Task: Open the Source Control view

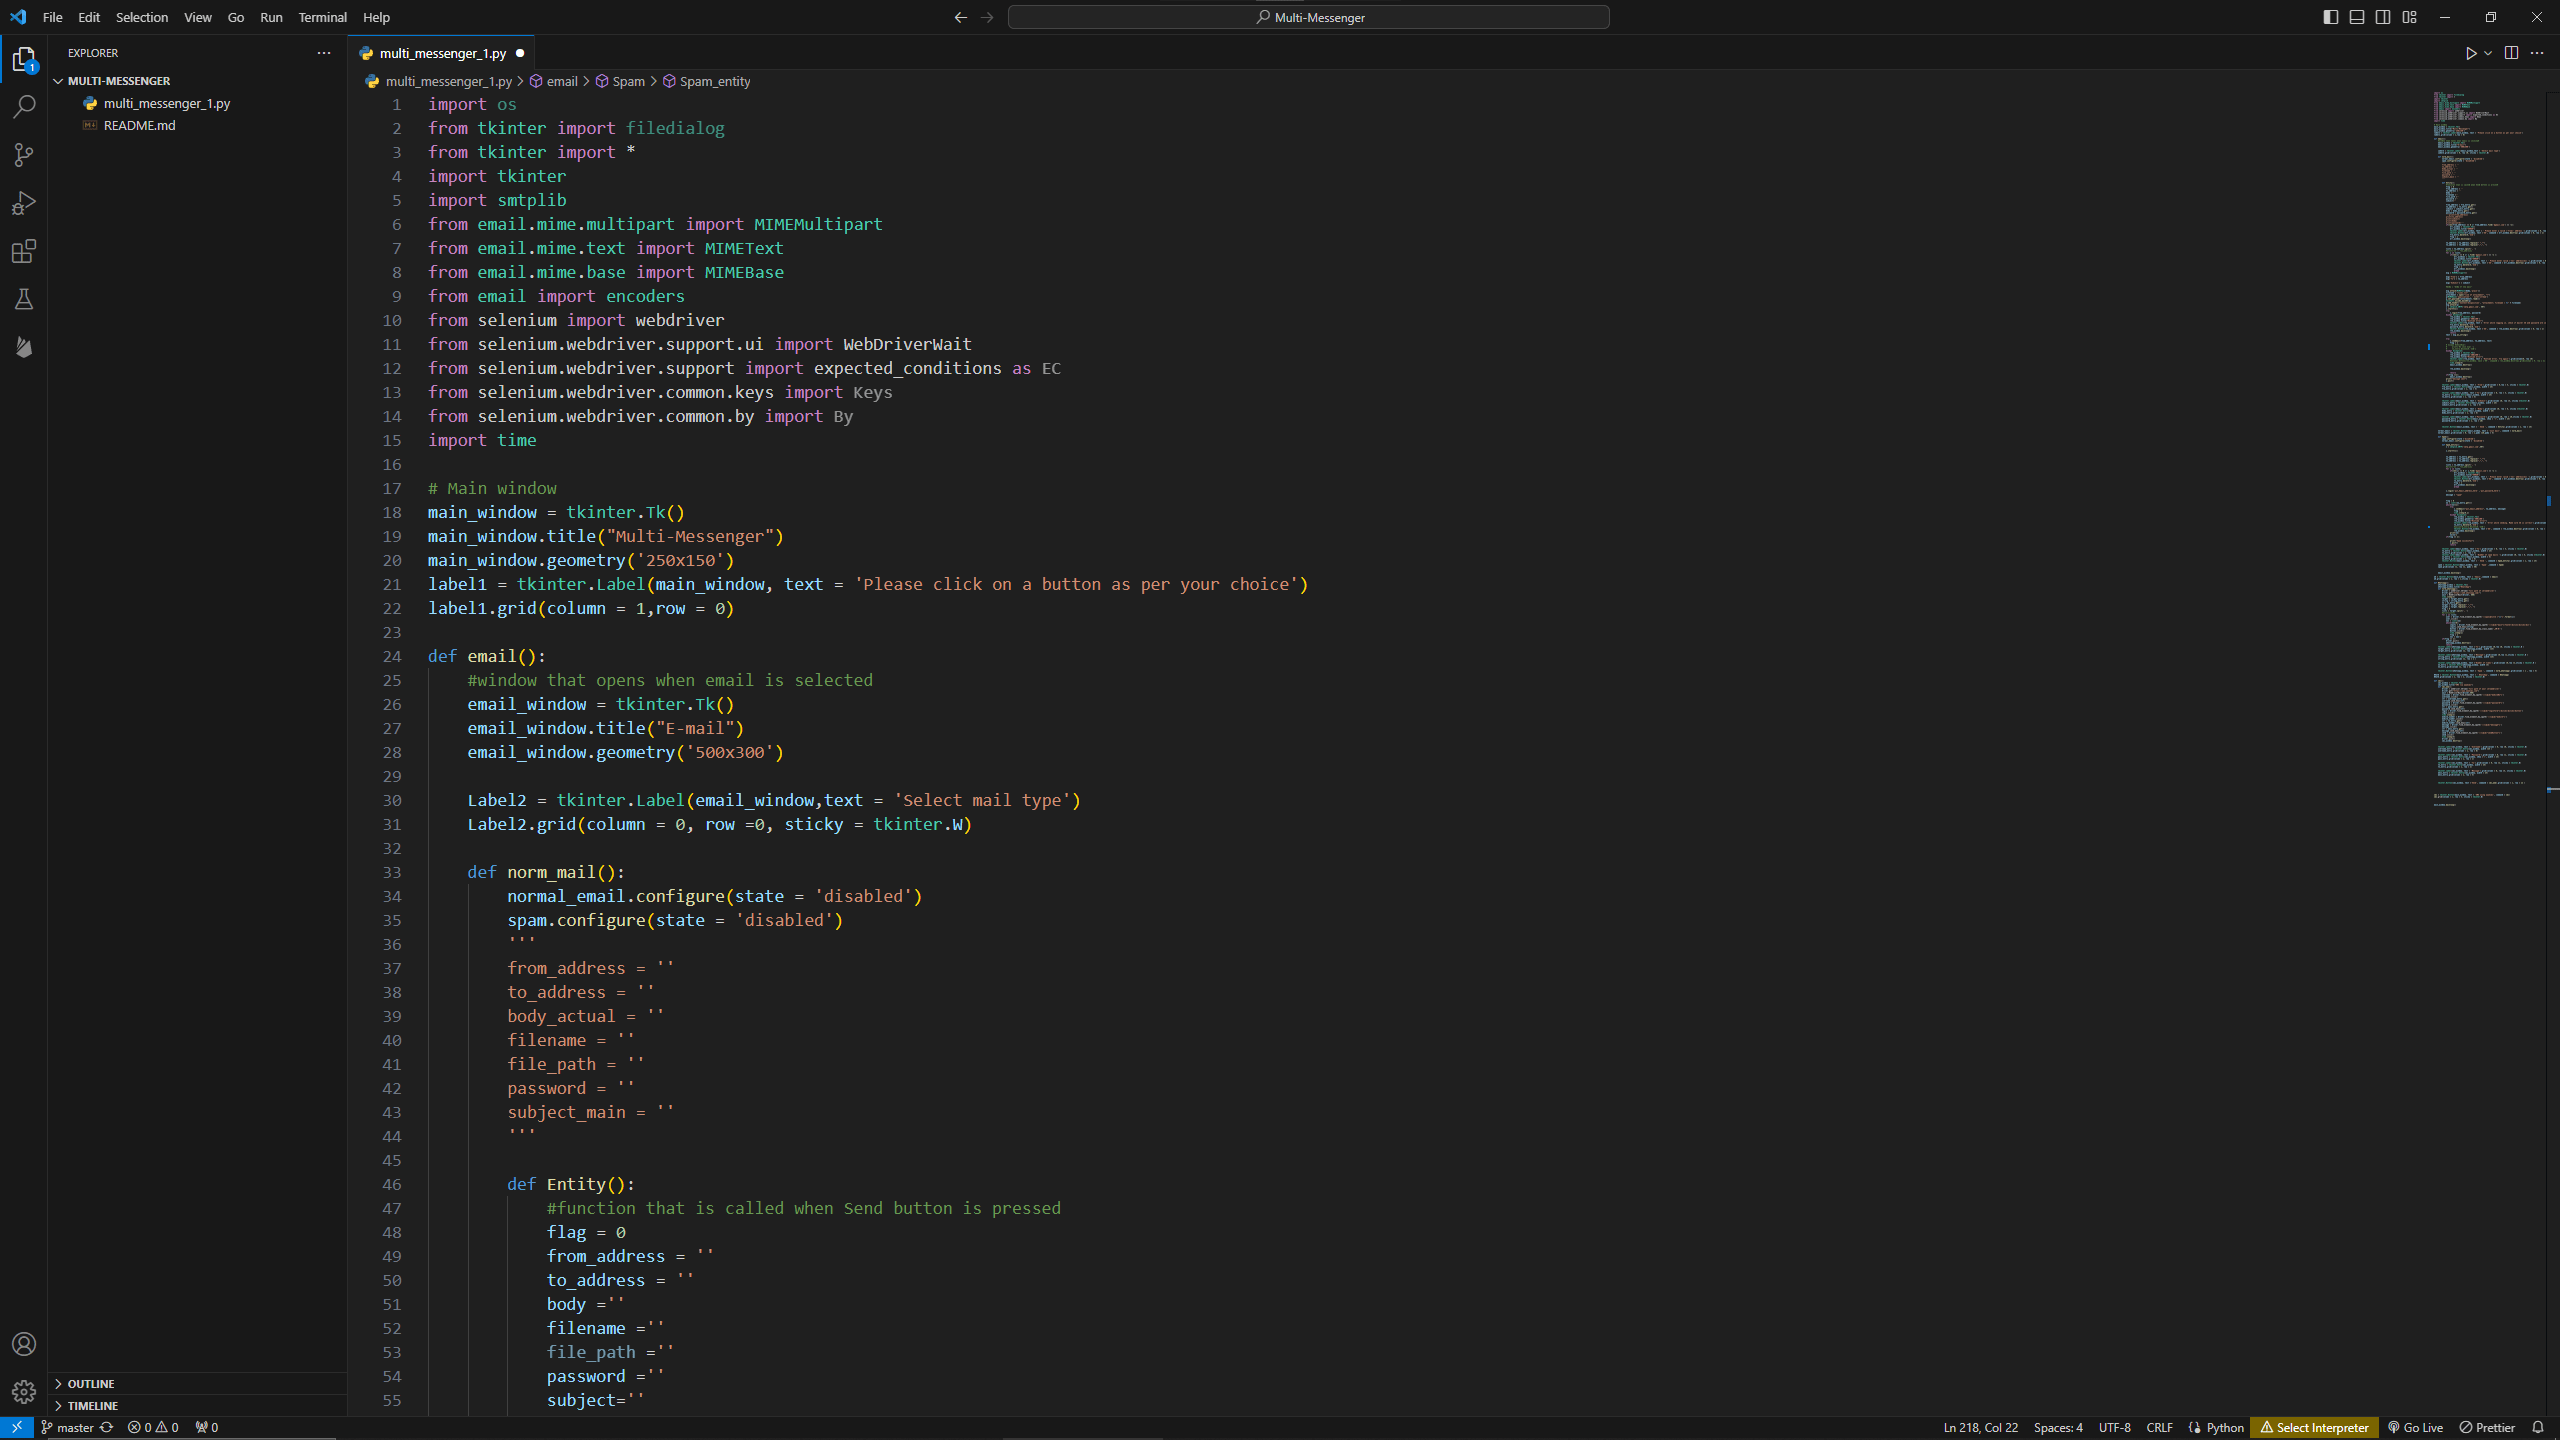Action: point(24,155)
